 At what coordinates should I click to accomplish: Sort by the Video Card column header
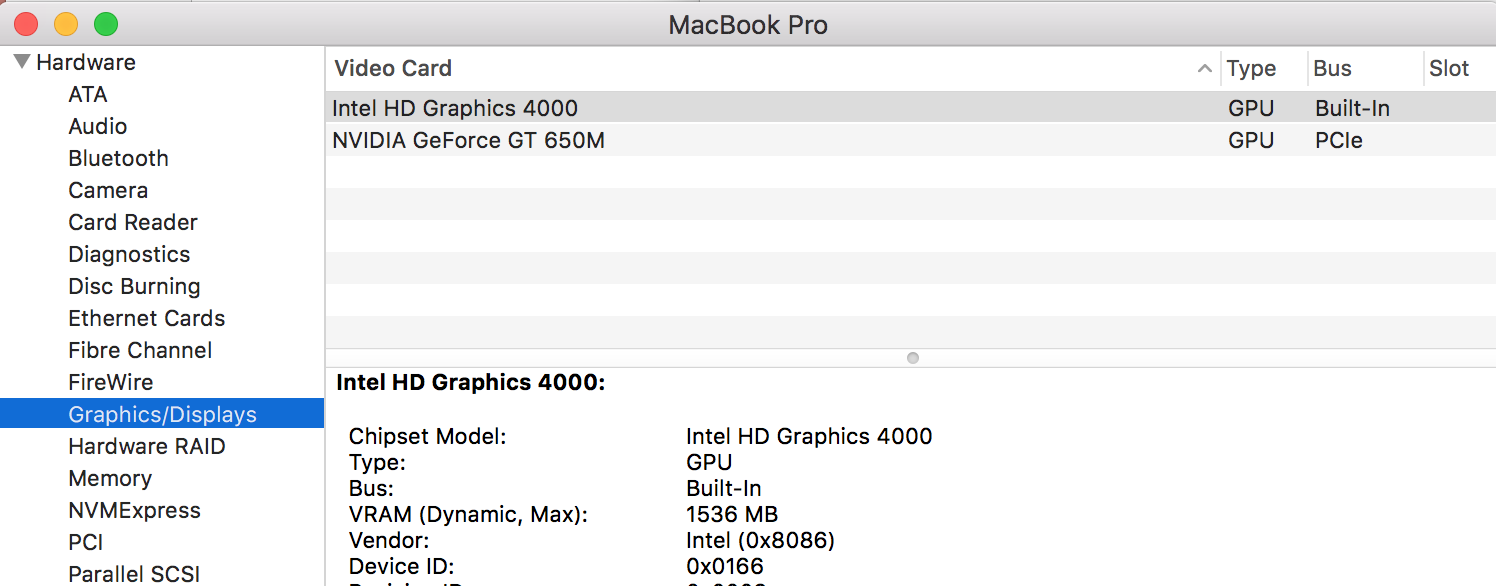click(393, 68)
